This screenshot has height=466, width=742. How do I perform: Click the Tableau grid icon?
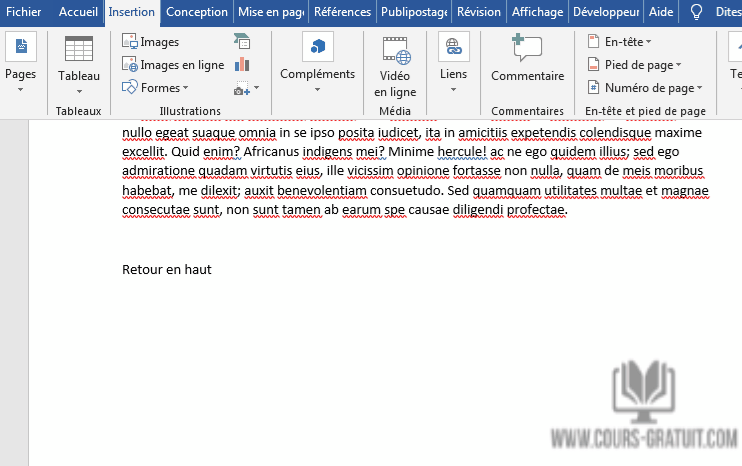point(79,49)
